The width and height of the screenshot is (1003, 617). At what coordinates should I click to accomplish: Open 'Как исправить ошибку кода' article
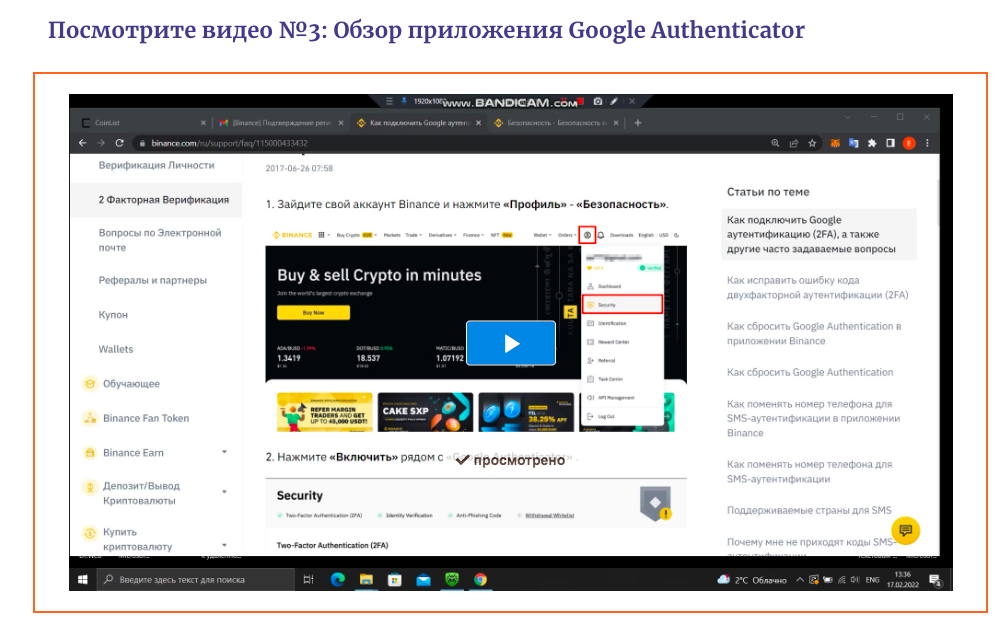point(817,288)
